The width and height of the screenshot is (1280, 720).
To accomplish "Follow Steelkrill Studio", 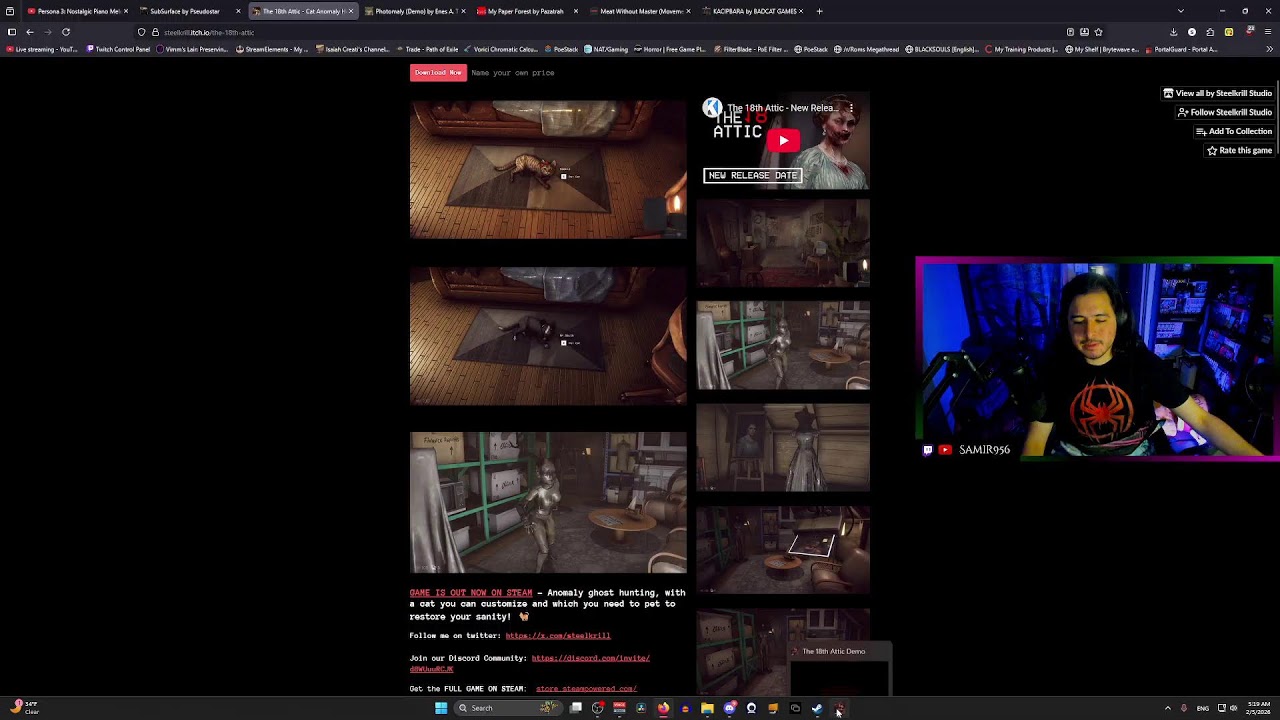I will point(1224,112).
